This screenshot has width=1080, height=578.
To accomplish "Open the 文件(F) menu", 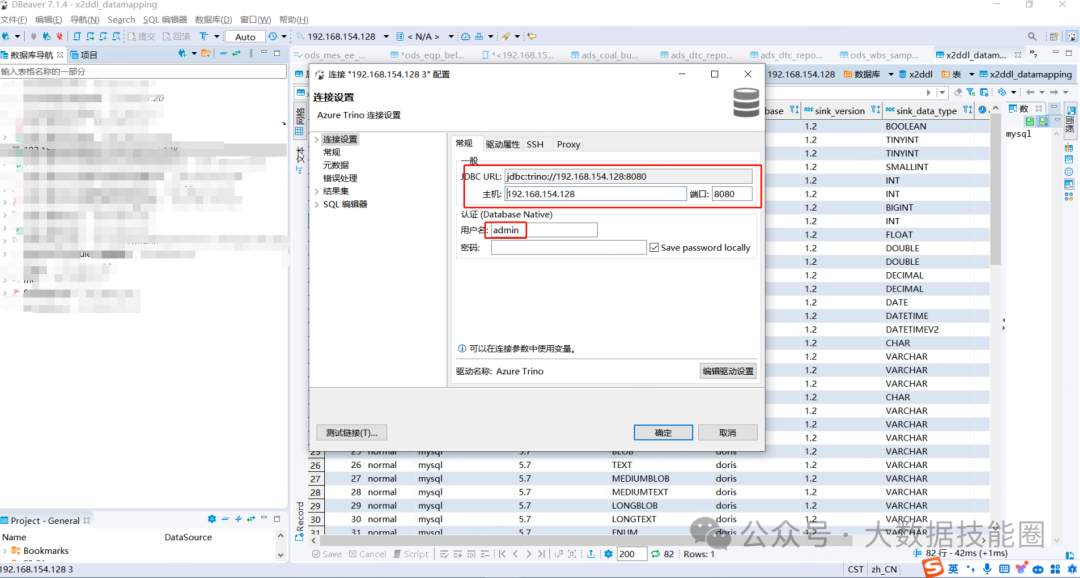I will pos(14,20).
